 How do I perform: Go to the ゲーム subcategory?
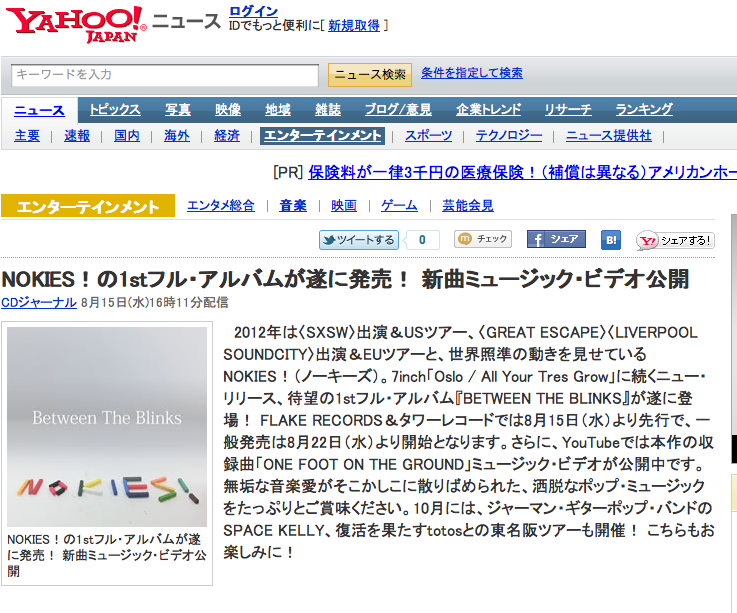click(399, 206)
